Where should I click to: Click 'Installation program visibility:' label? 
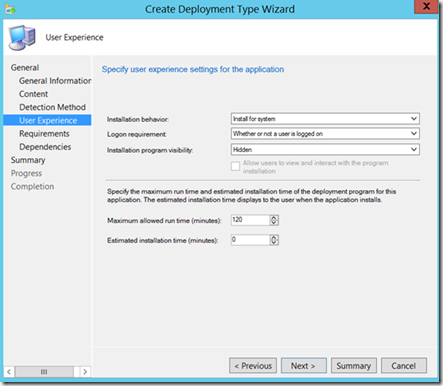pos(150,150)
